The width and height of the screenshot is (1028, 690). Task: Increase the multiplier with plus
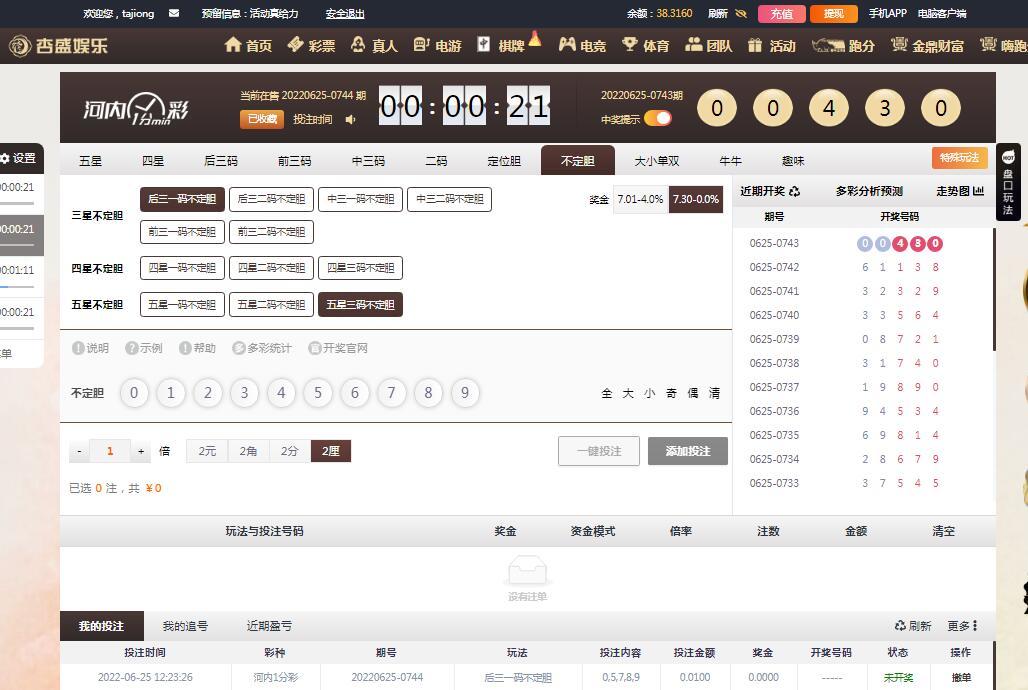point(140,451)
